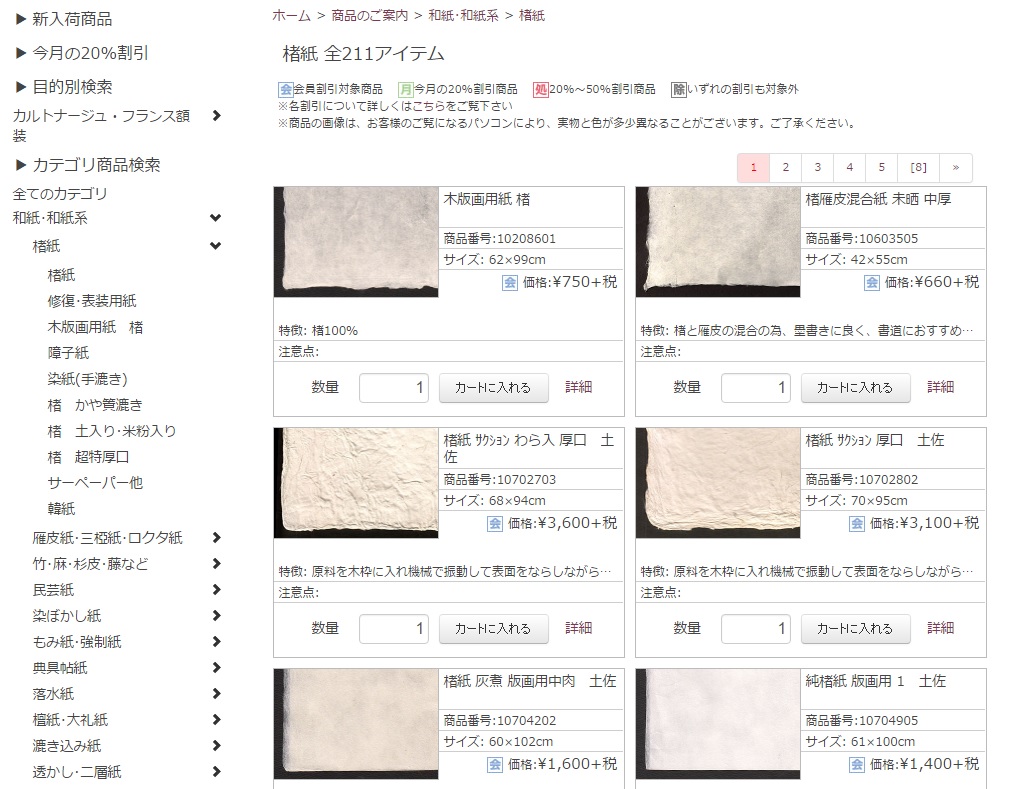
Task: Open the 楮紙 灰煮 版画用中肉 thumbnail
Action: pyautogui.click(x=356, y=724)
